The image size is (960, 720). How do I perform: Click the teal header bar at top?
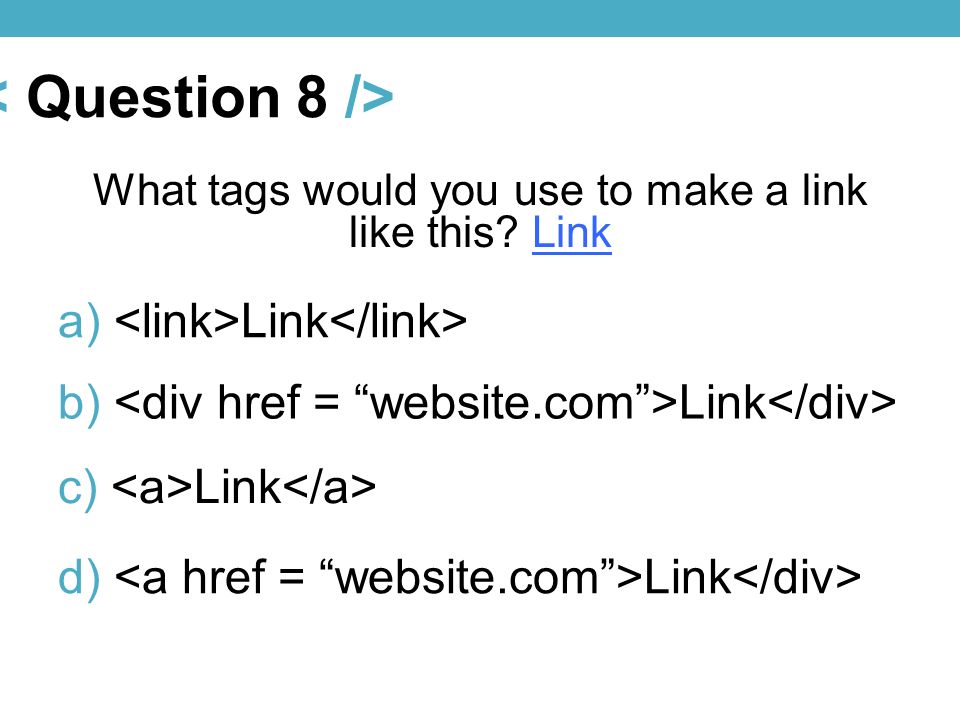point(480,18)
